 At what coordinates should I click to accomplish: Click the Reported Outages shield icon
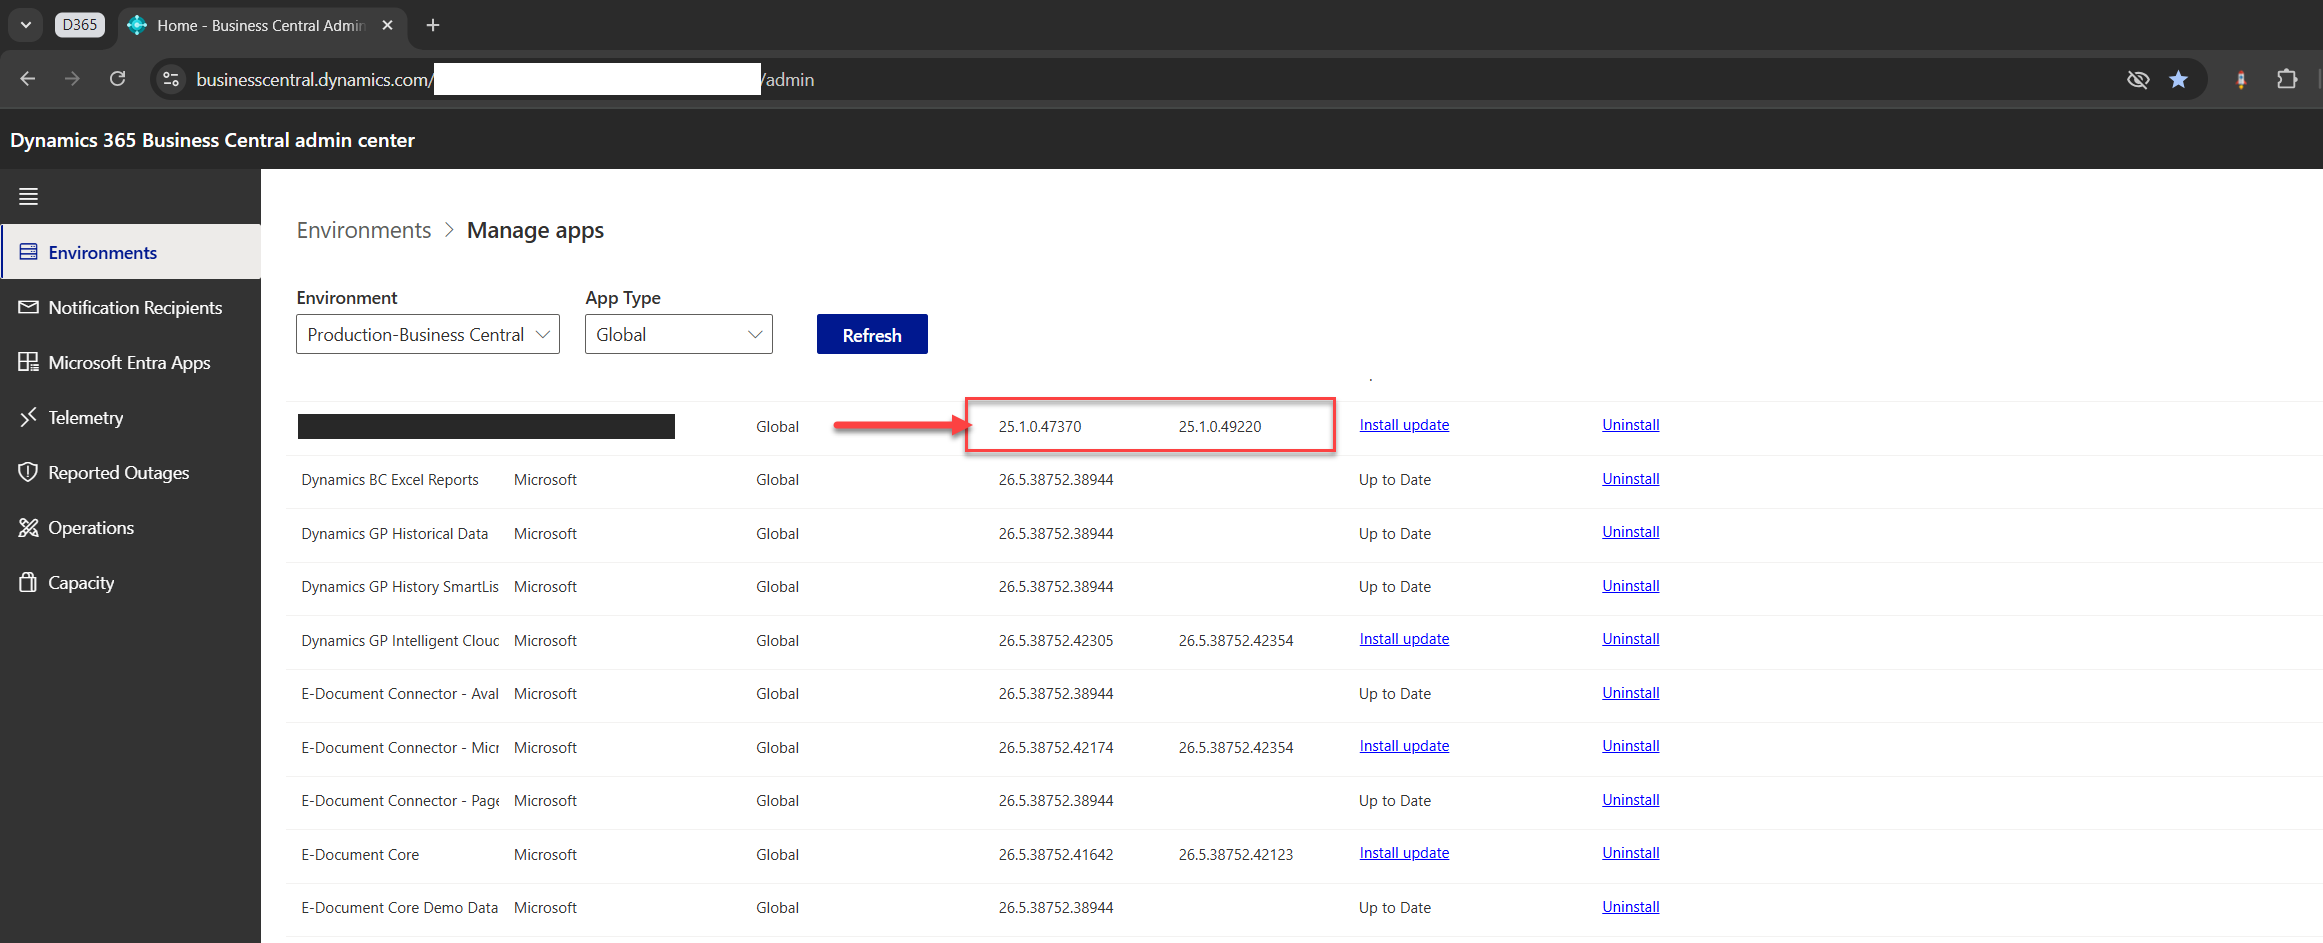click(x=28, y=472)
